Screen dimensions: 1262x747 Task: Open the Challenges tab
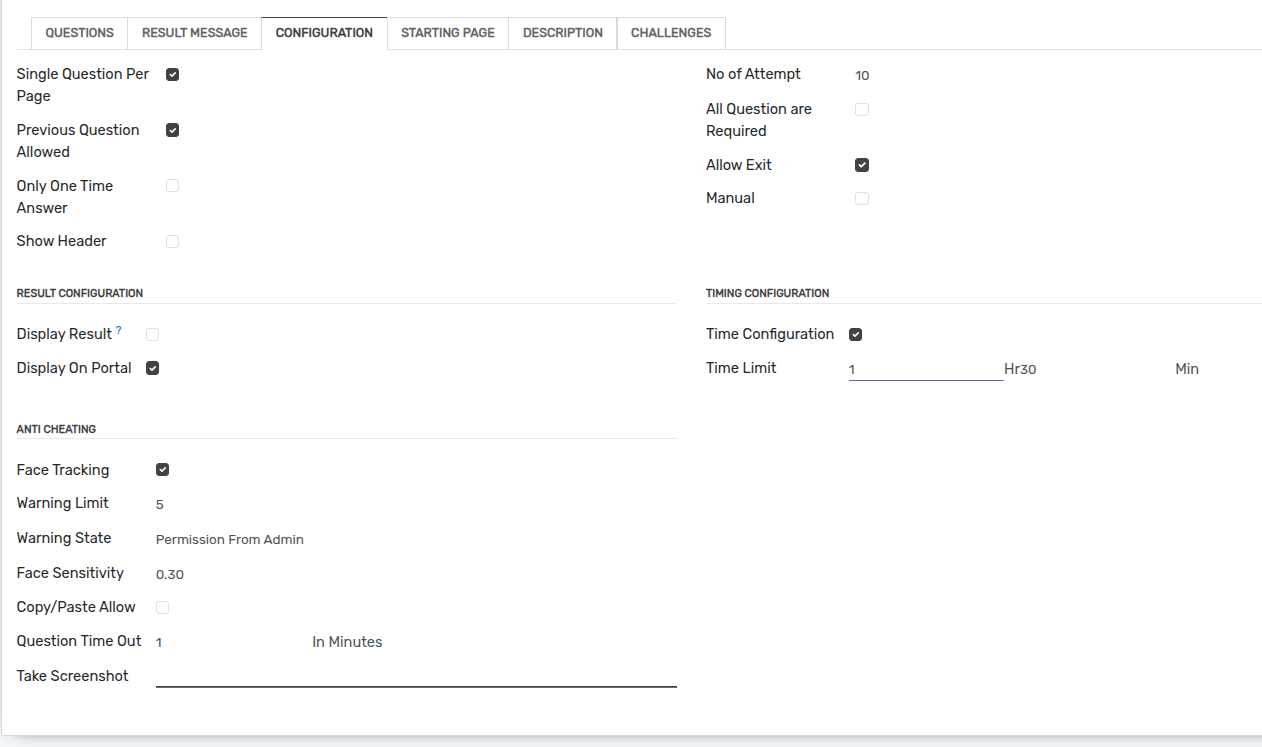coord(671,33)
